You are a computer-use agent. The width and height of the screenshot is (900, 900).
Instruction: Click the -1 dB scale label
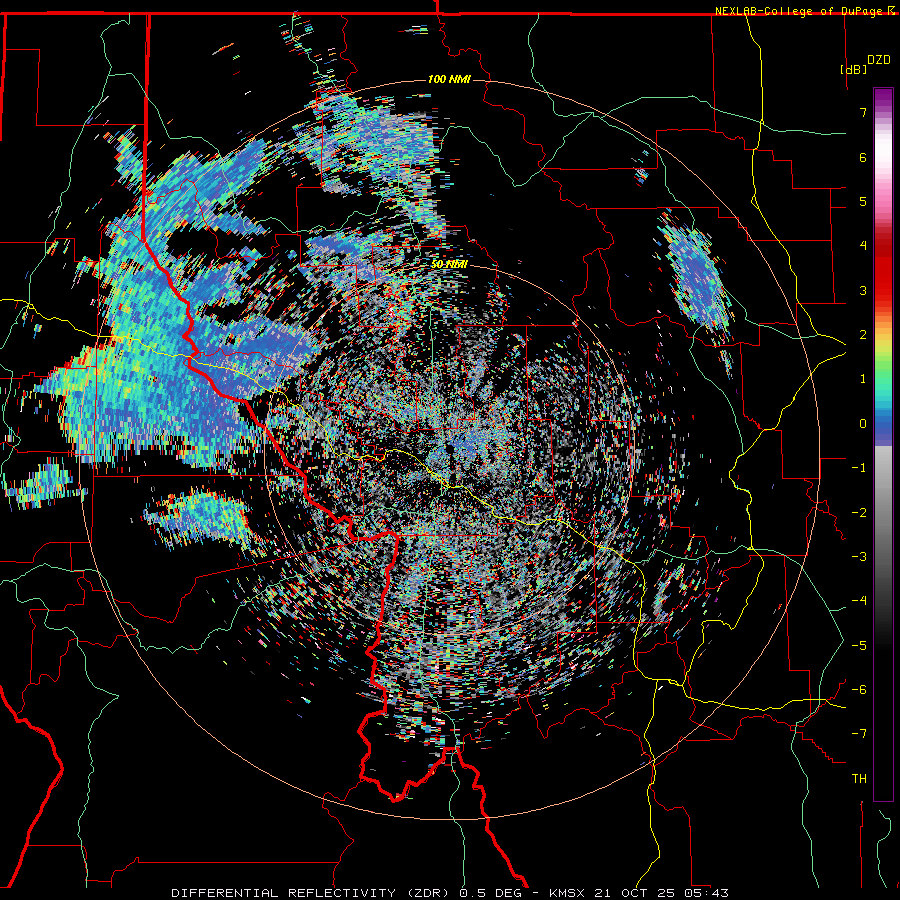pos(859,468)
